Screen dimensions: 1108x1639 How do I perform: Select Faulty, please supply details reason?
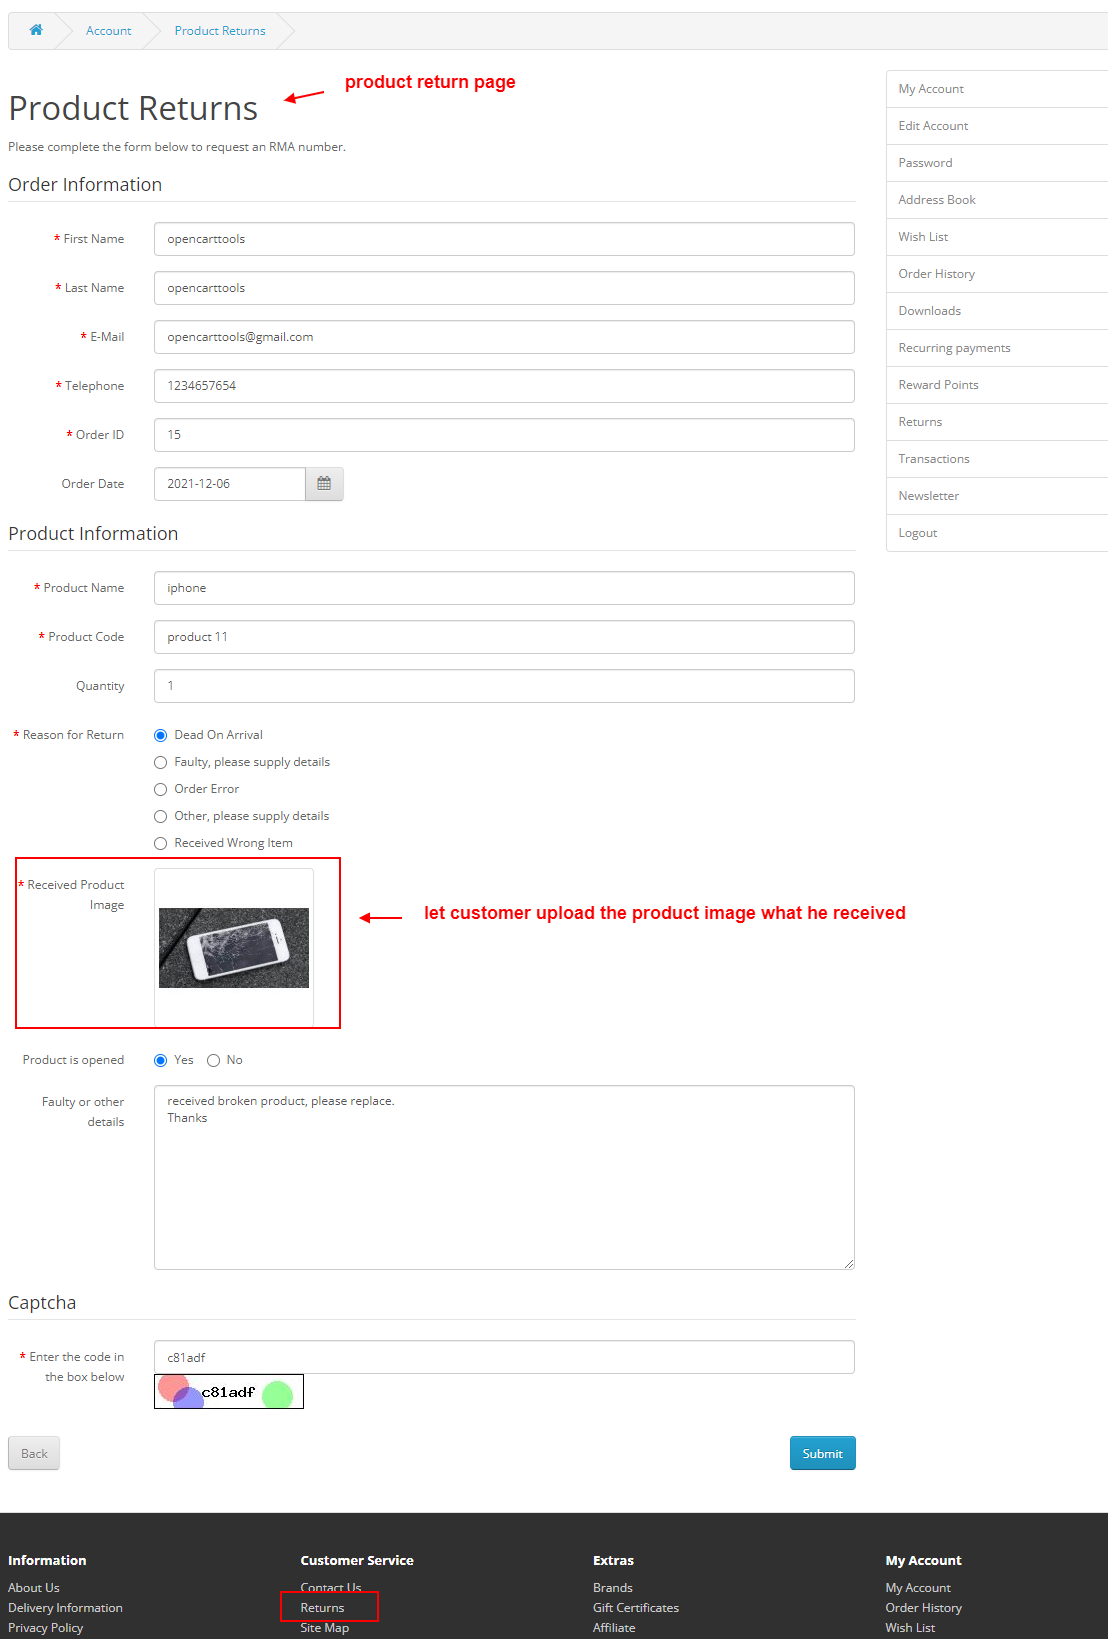tap(160, 762)
